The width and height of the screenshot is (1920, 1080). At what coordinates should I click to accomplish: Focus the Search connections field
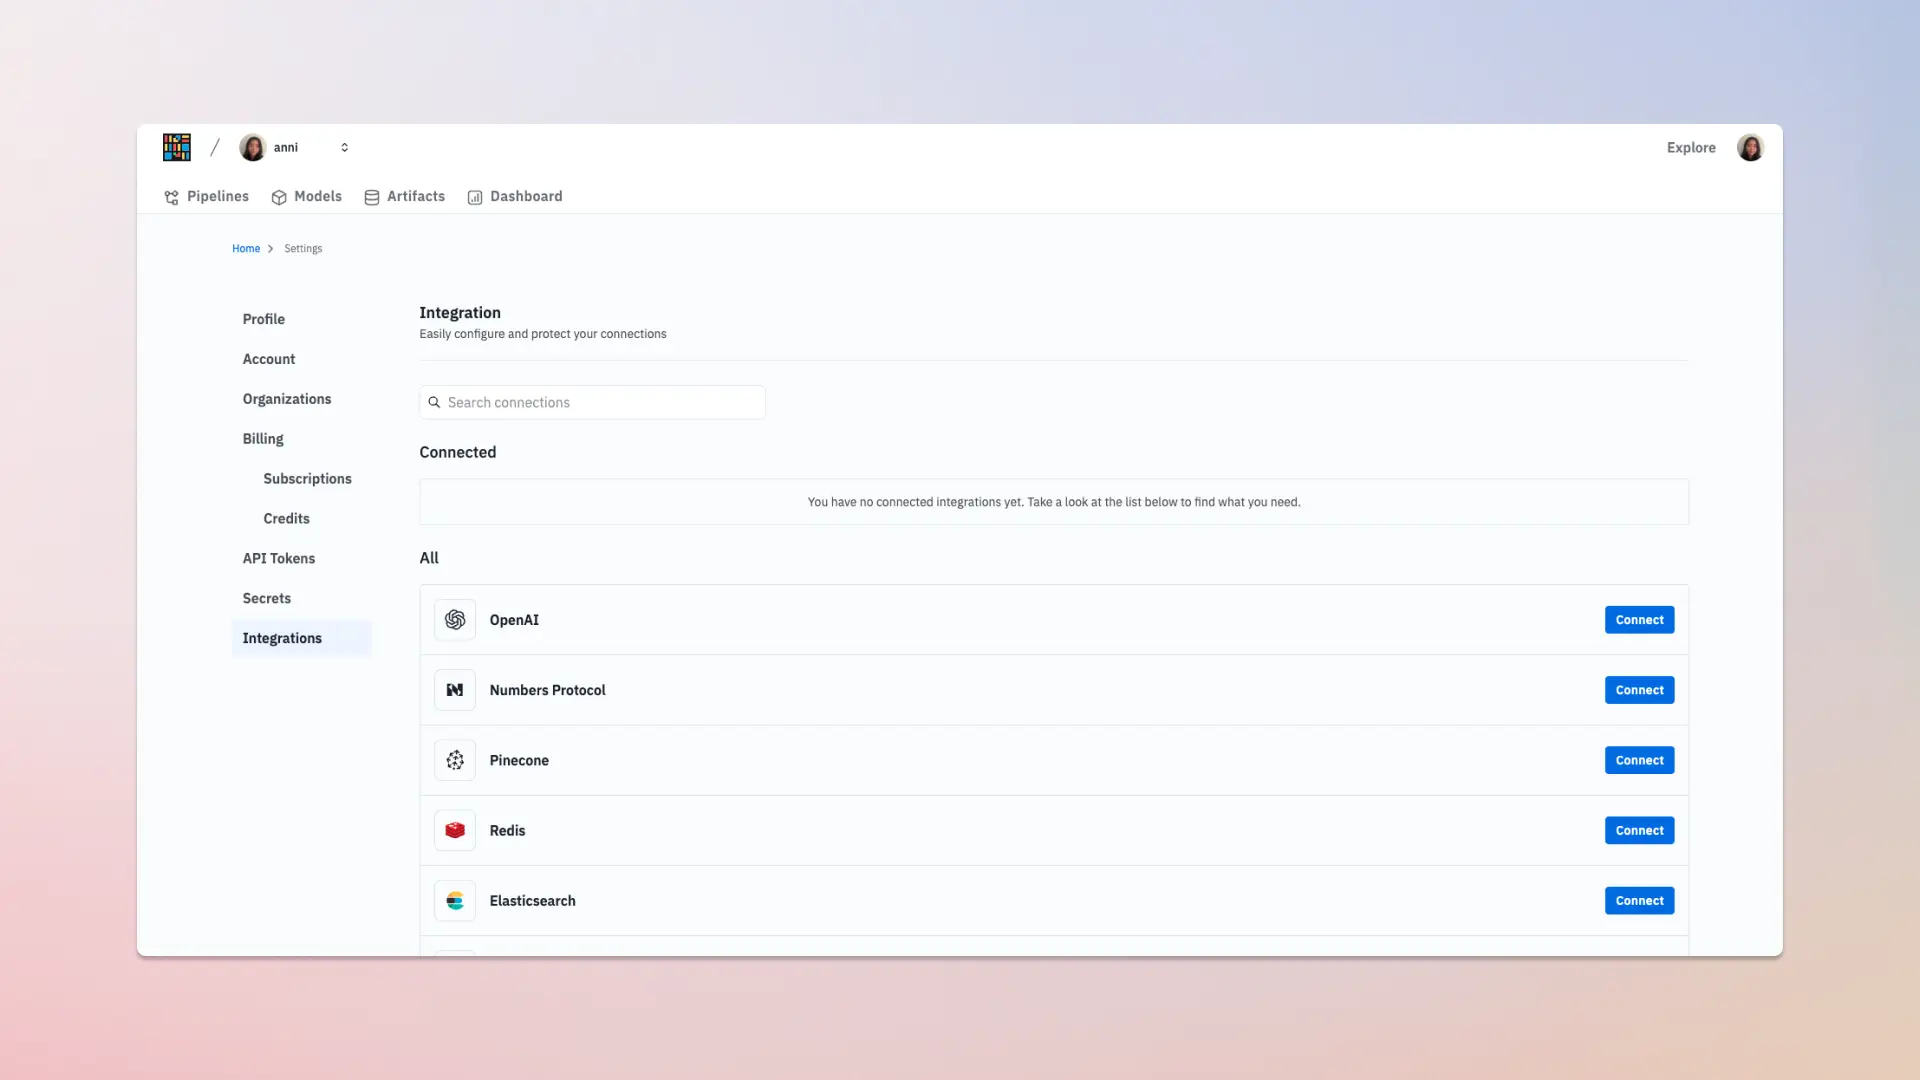[592, 402]
